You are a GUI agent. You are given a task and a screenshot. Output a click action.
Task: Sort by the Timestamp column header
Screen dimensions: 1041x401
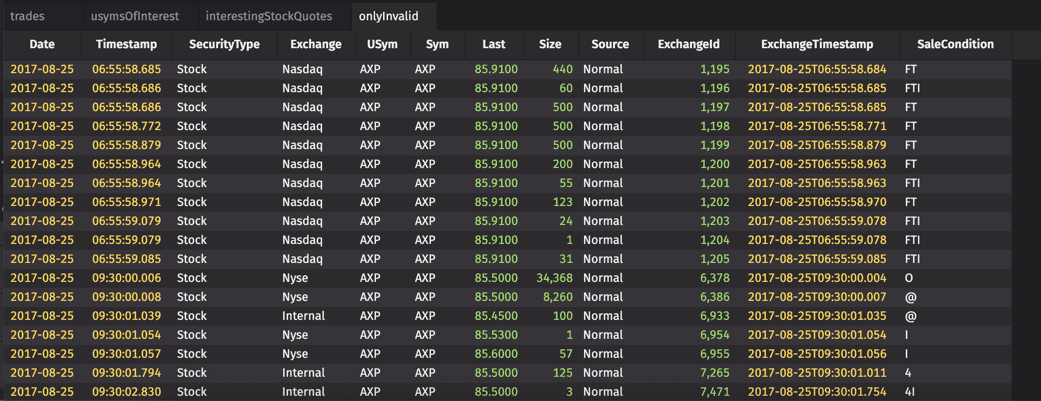pos(126,44)
